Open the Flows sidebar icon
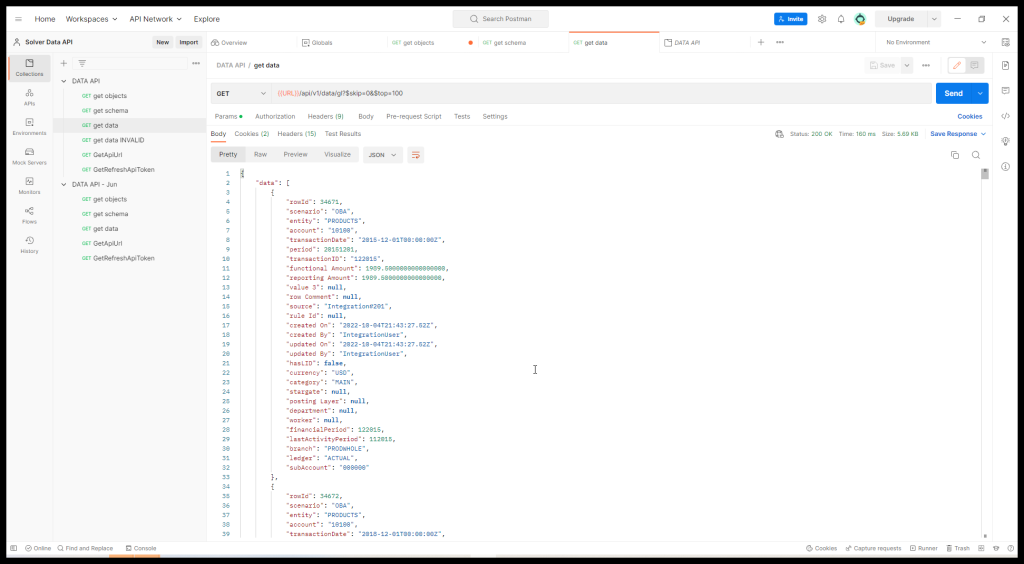Screen dimensions: 1024x564 29,214
